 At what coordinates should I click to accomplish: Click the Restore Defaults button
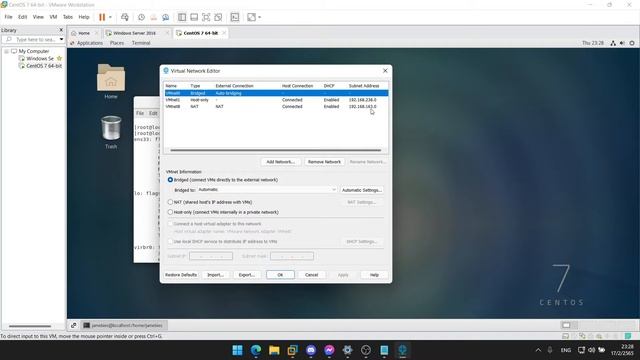(x=181, y=275)
